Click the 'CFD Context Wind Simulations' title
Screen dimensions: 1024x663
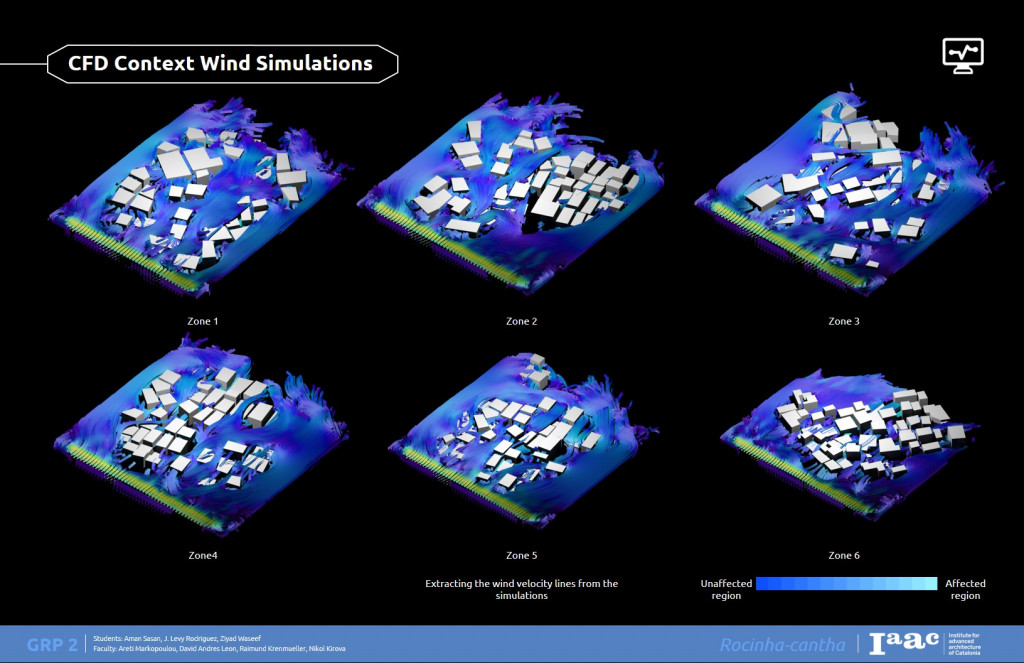[220, 64]
